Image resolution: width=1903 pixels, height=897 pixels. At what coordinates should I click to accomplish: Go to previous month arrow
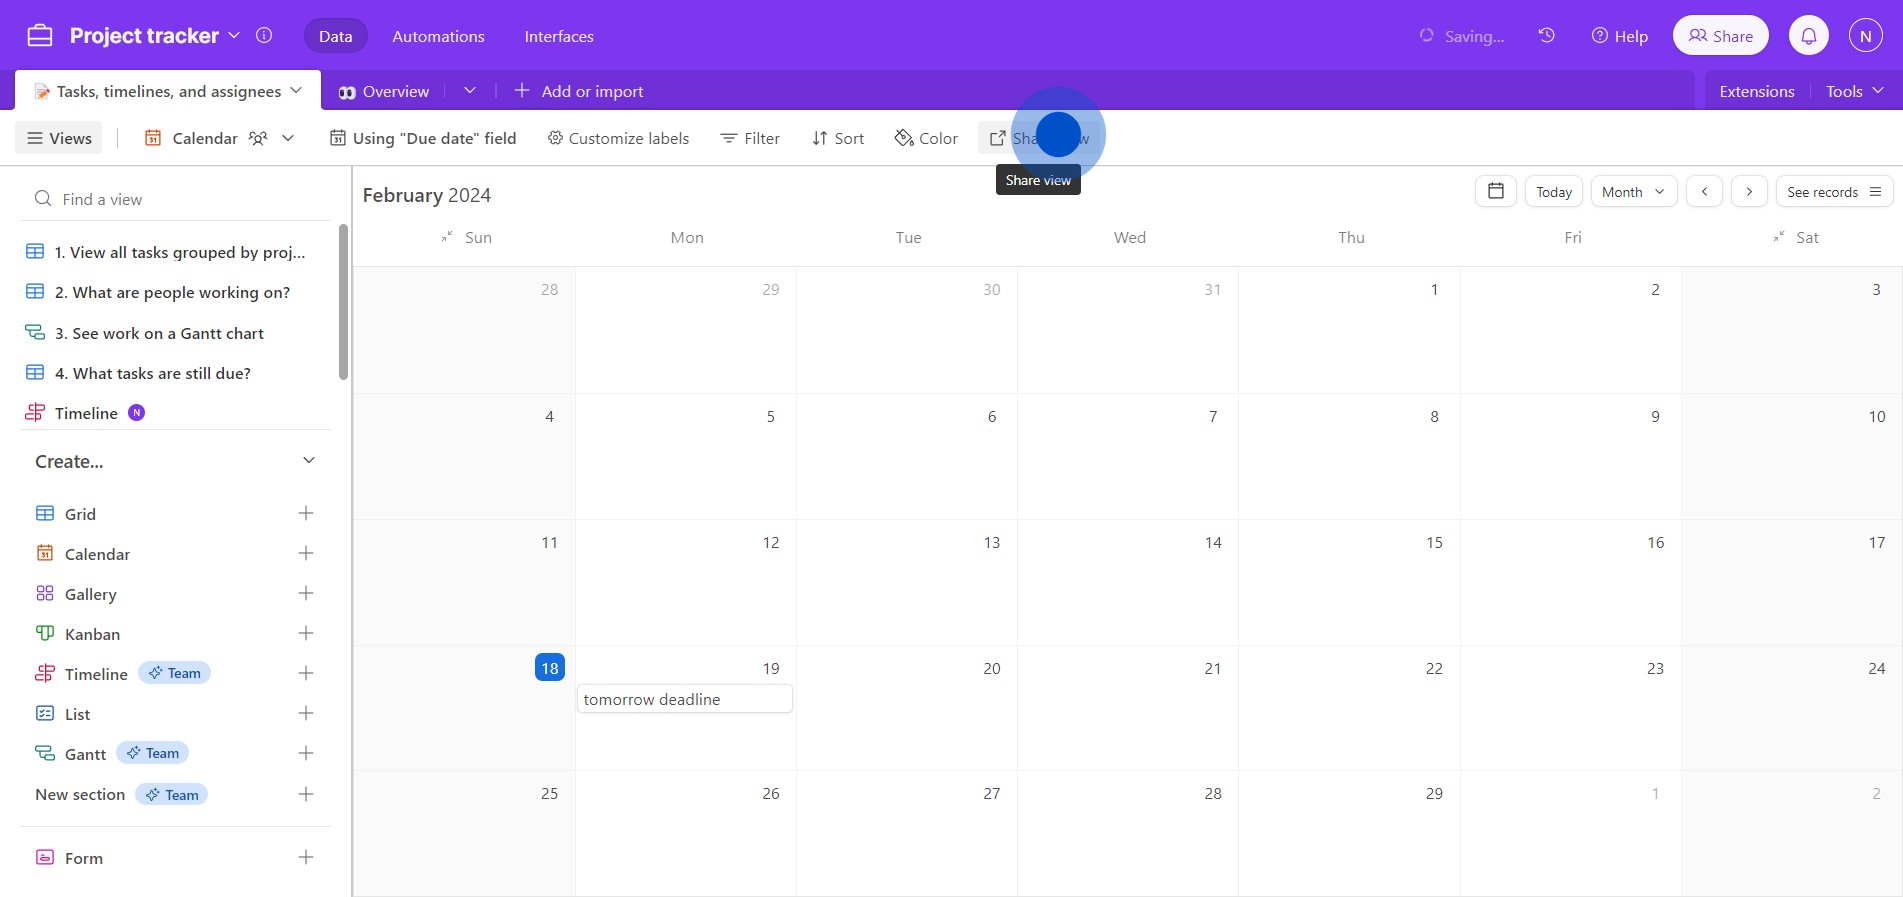click(x=1704, y=191)
